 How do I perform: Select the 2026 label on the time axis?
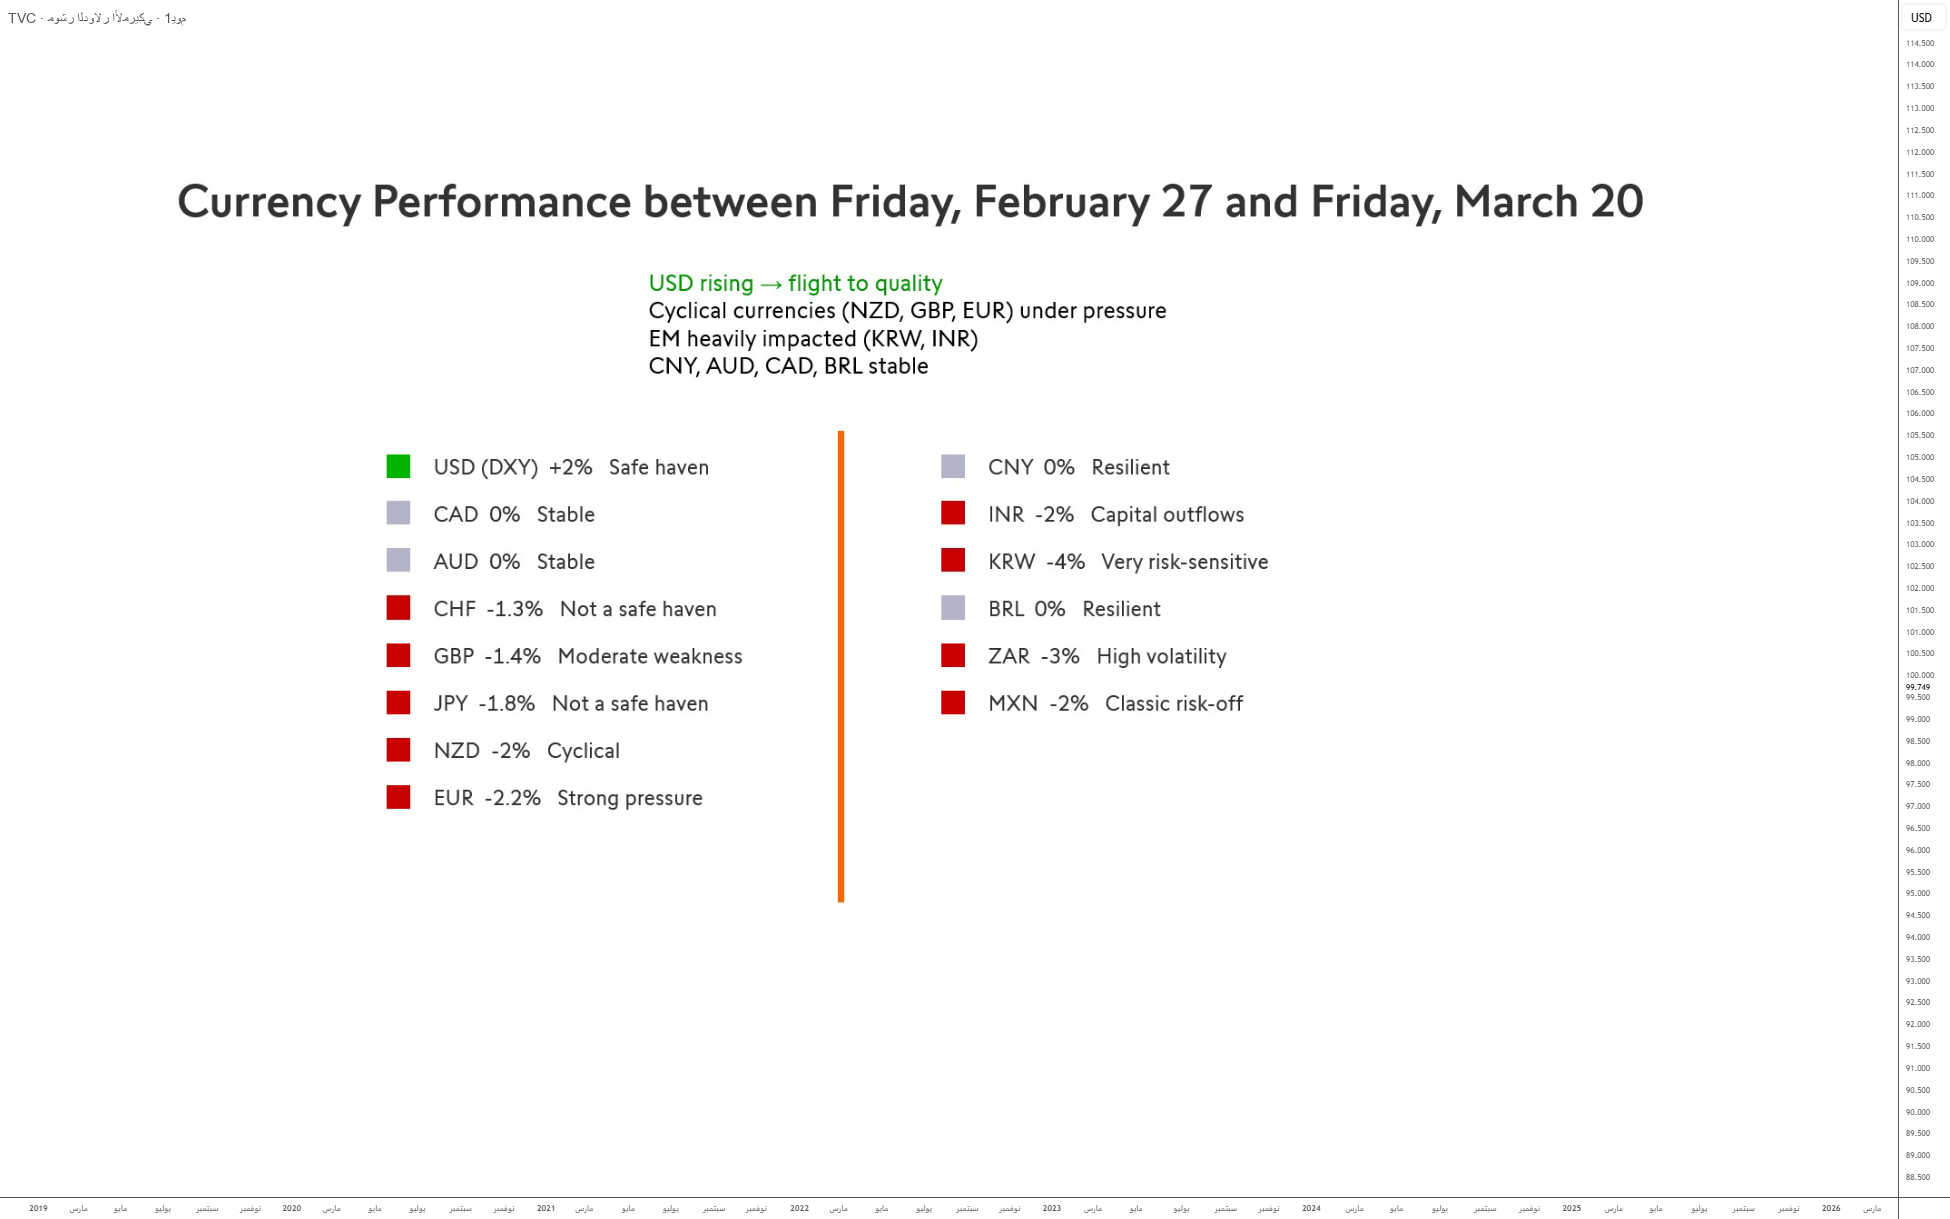(x=1830, y=1208)
